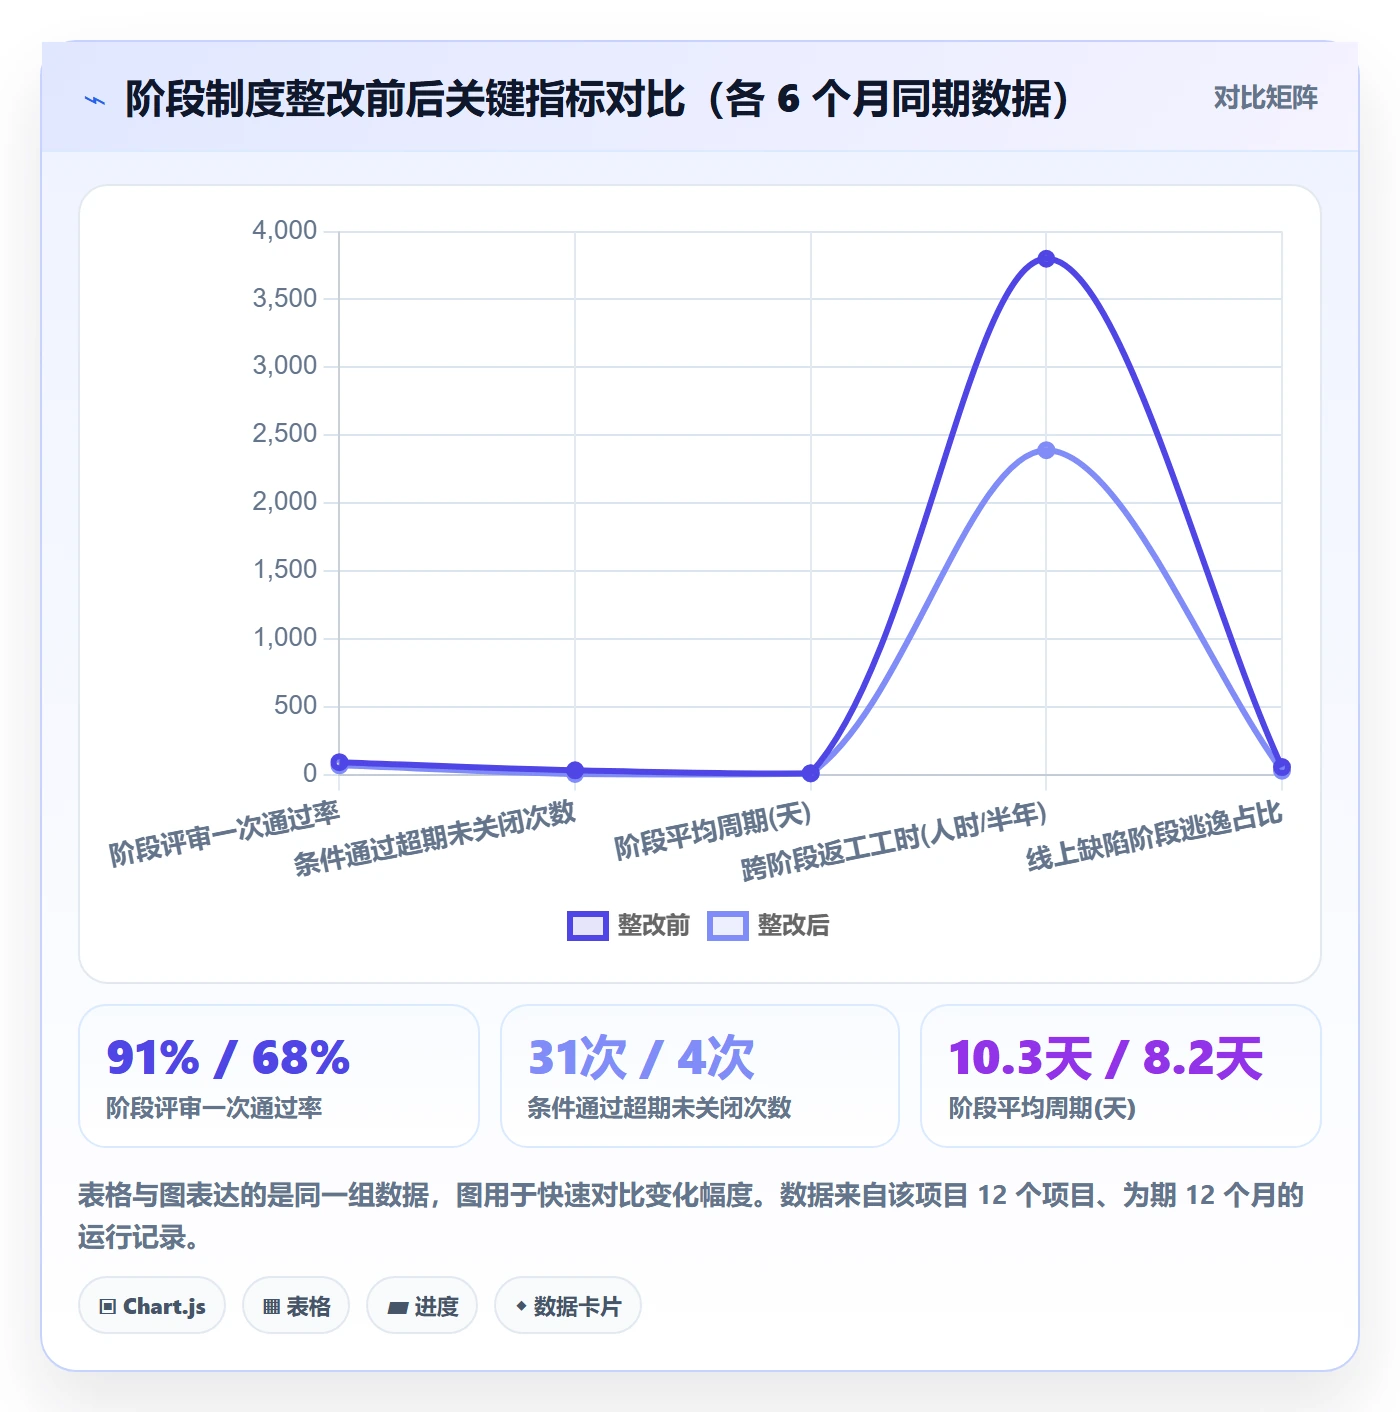
Task: Click the 阶段评审一次通过率 card caption
Action: coord(214,1108)
